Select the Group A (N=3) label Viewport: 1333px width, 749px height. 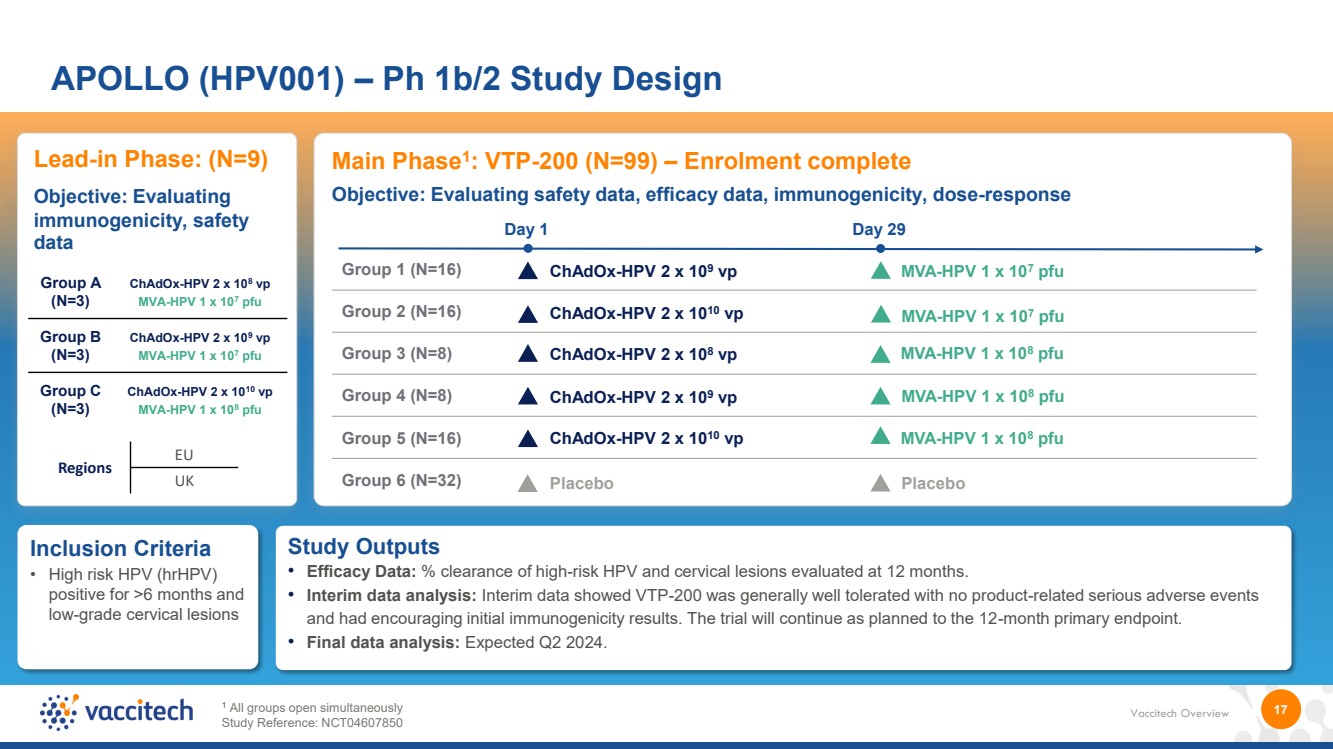click(x=70, y=291)
